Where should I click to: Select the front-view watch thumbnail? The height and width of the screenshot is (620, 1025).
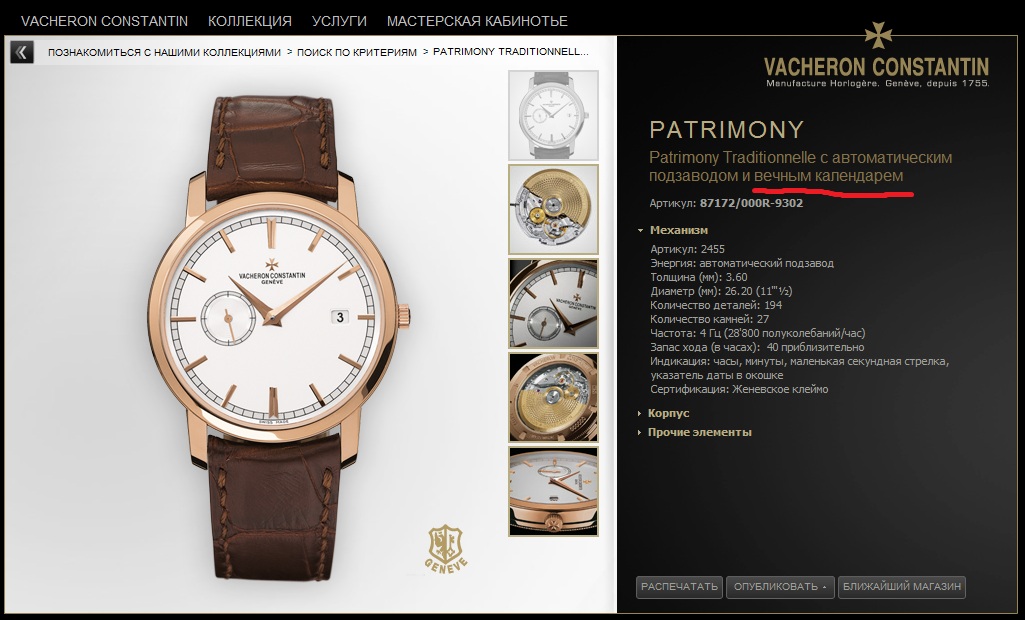pyautogui.click(x=554, y=115)
